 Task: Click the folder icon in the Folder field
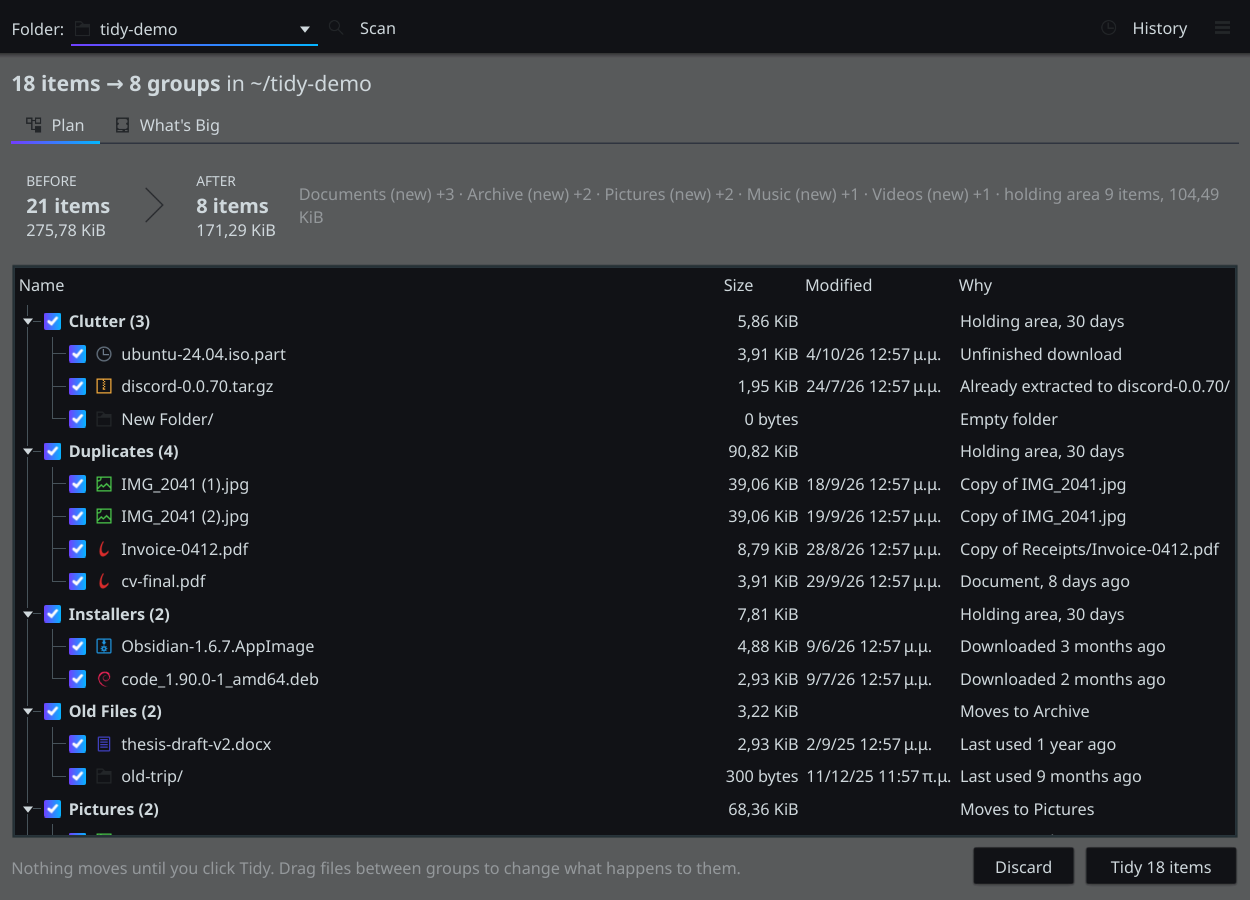click(83, 29)
